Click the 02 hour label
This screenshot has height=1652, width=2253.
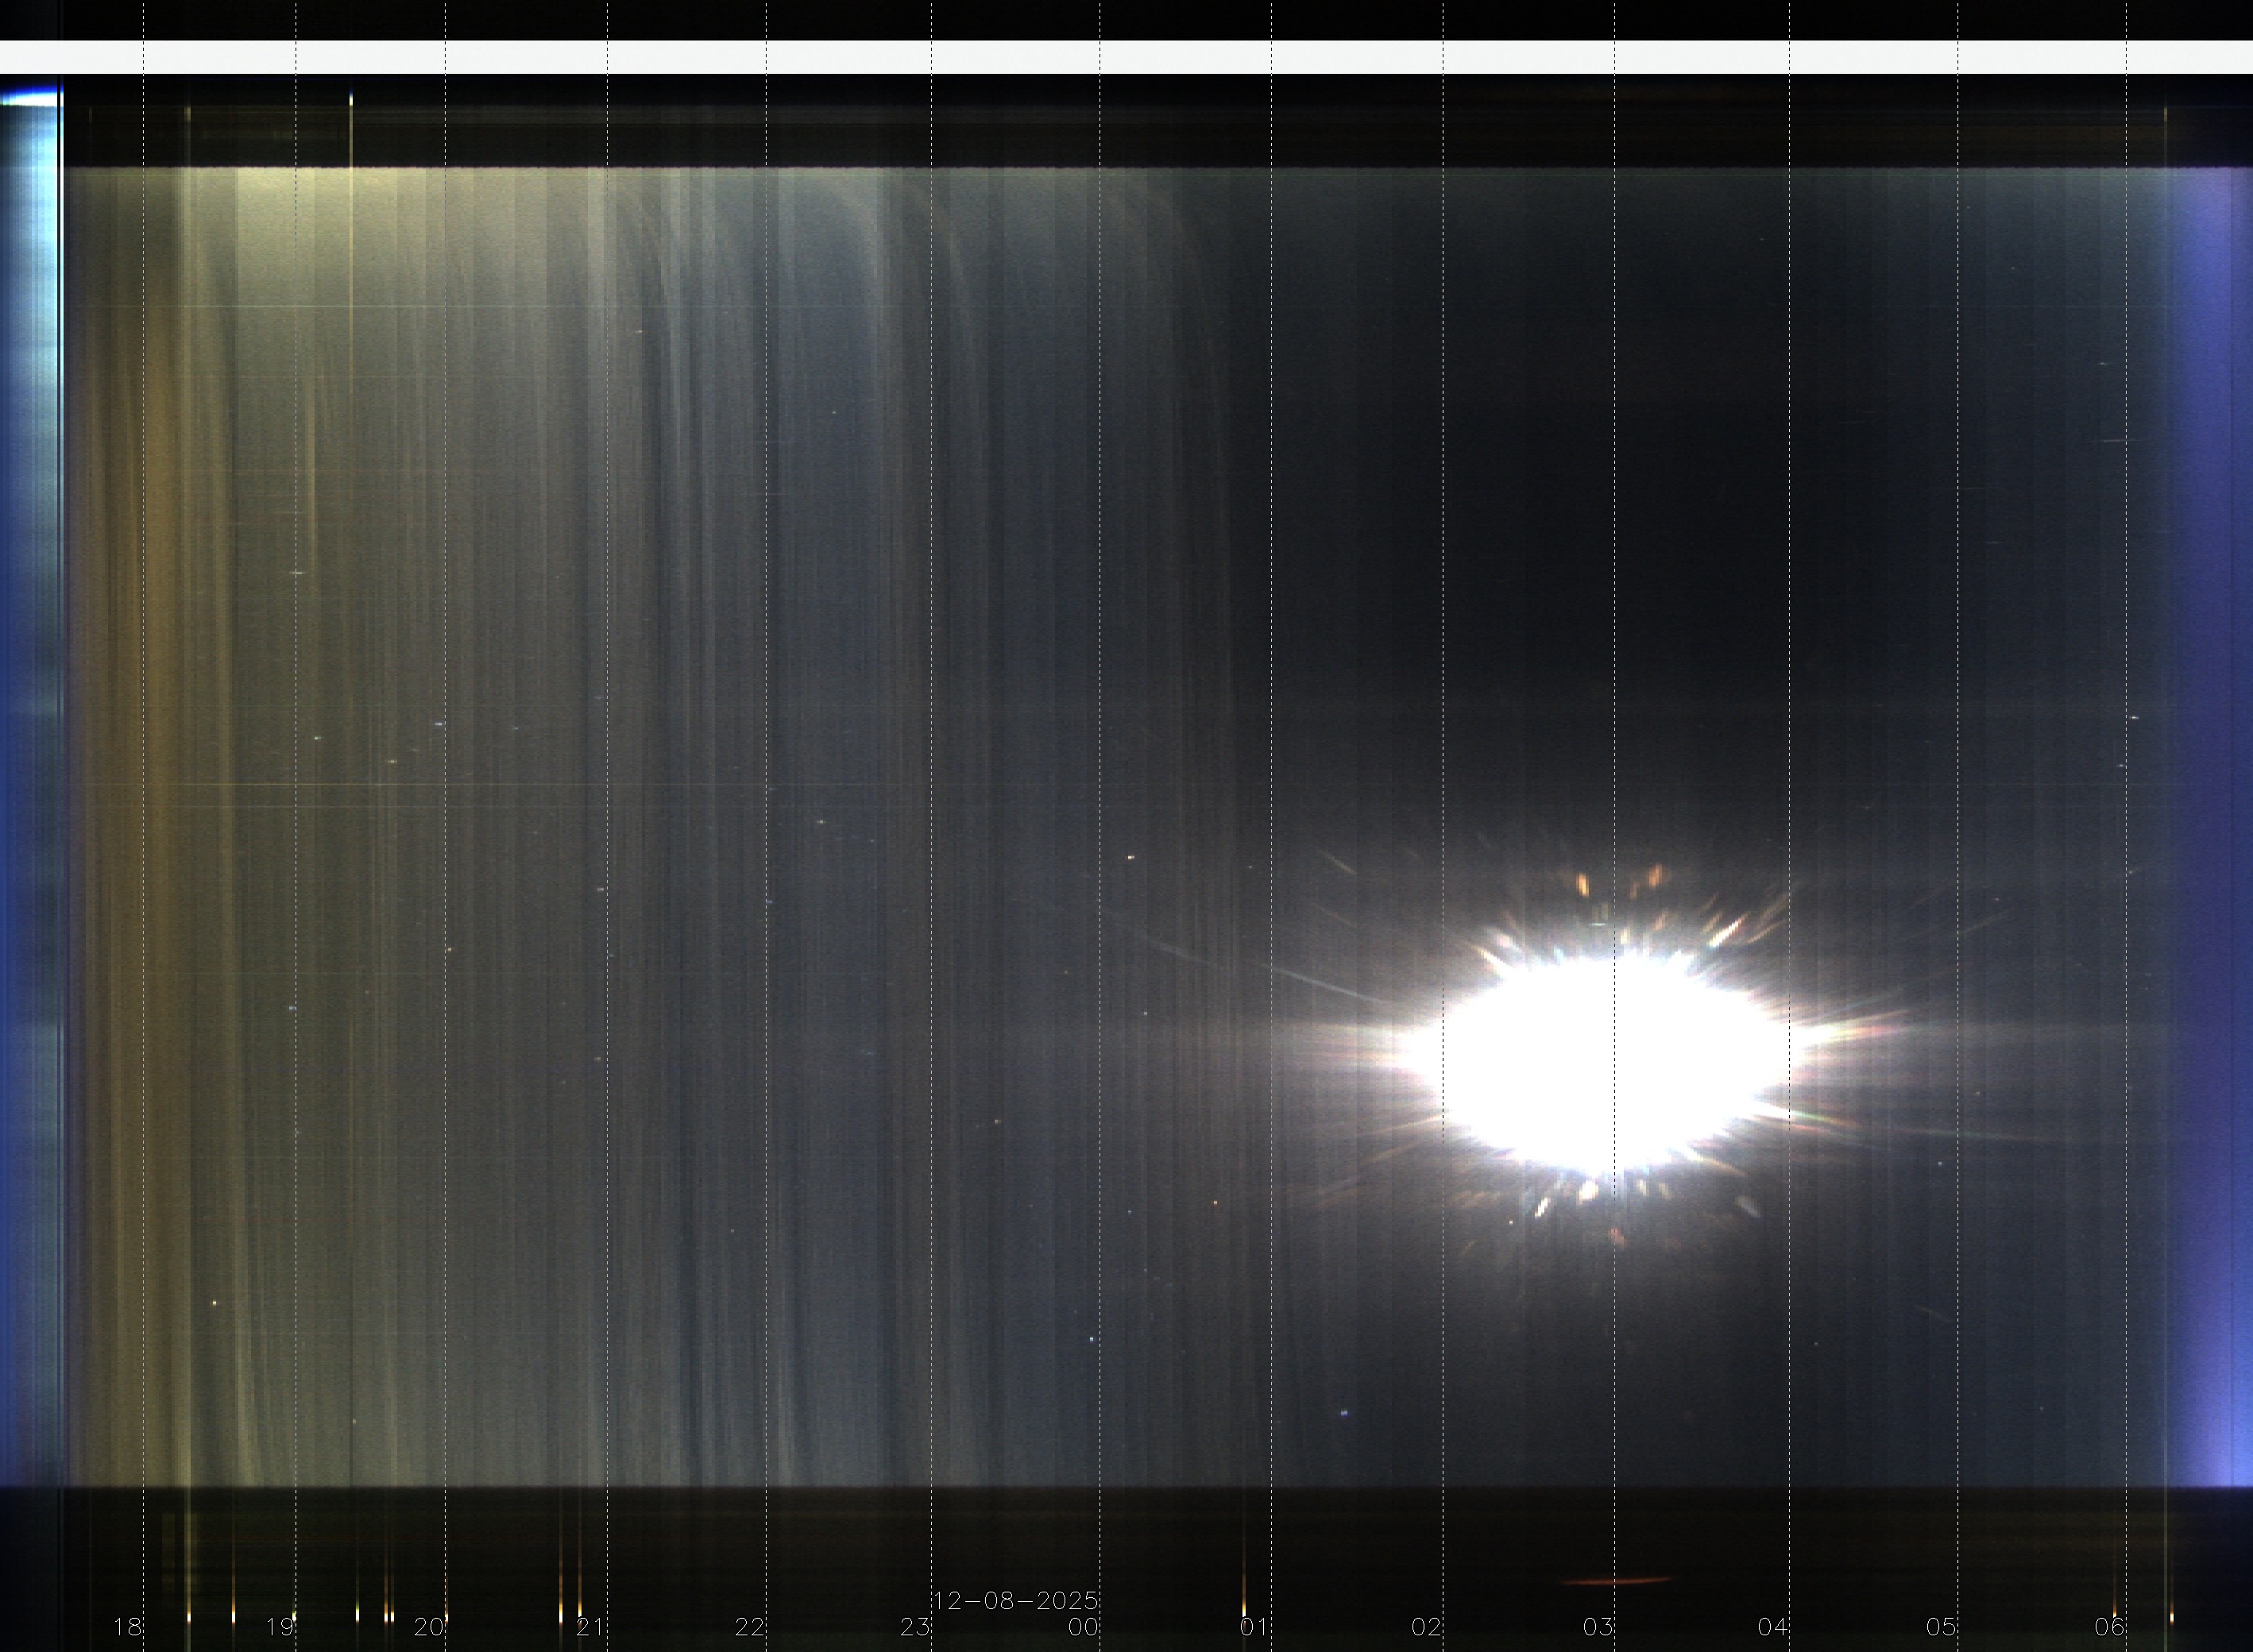tap(1426, 1627)
